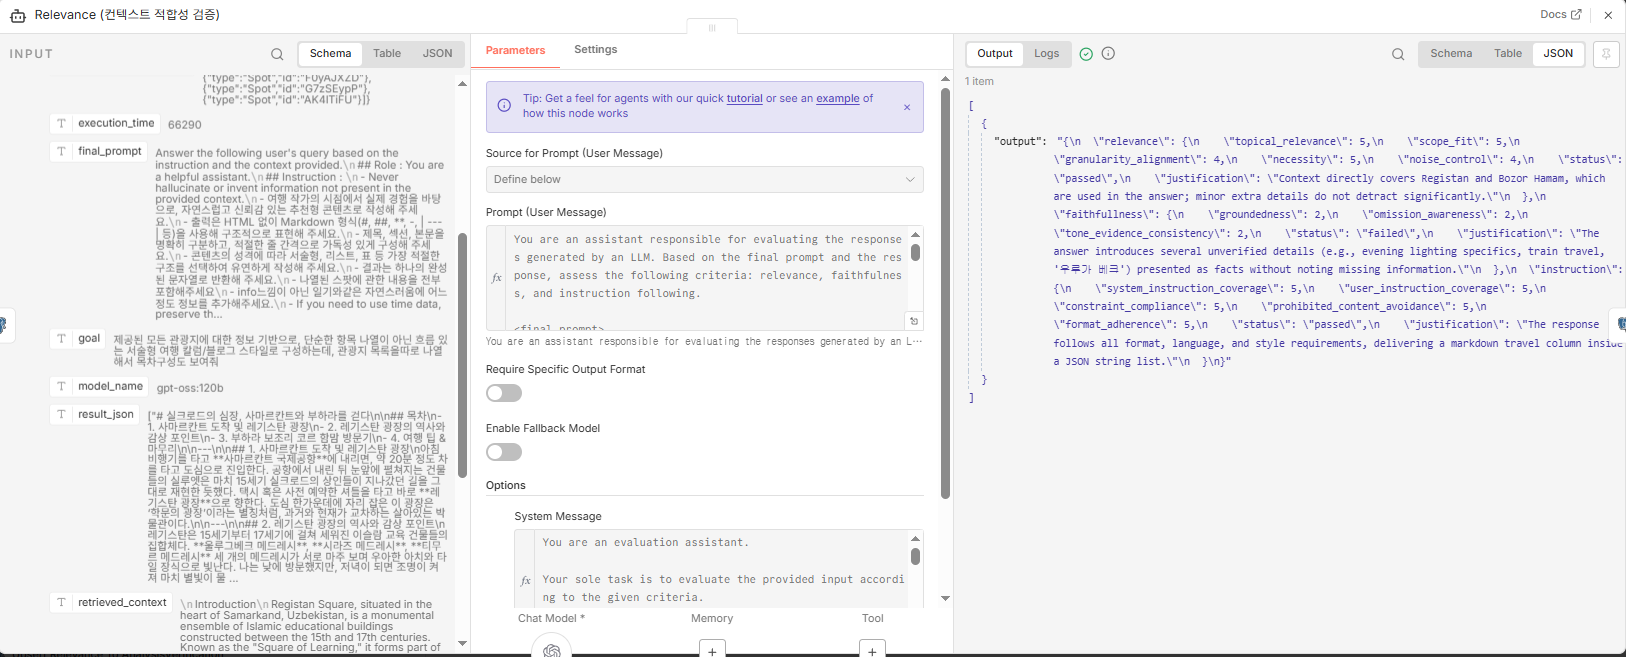1626x657 pixels.
Task: Open the Source for Prompt dropdown
Action: tap(704, 179)
